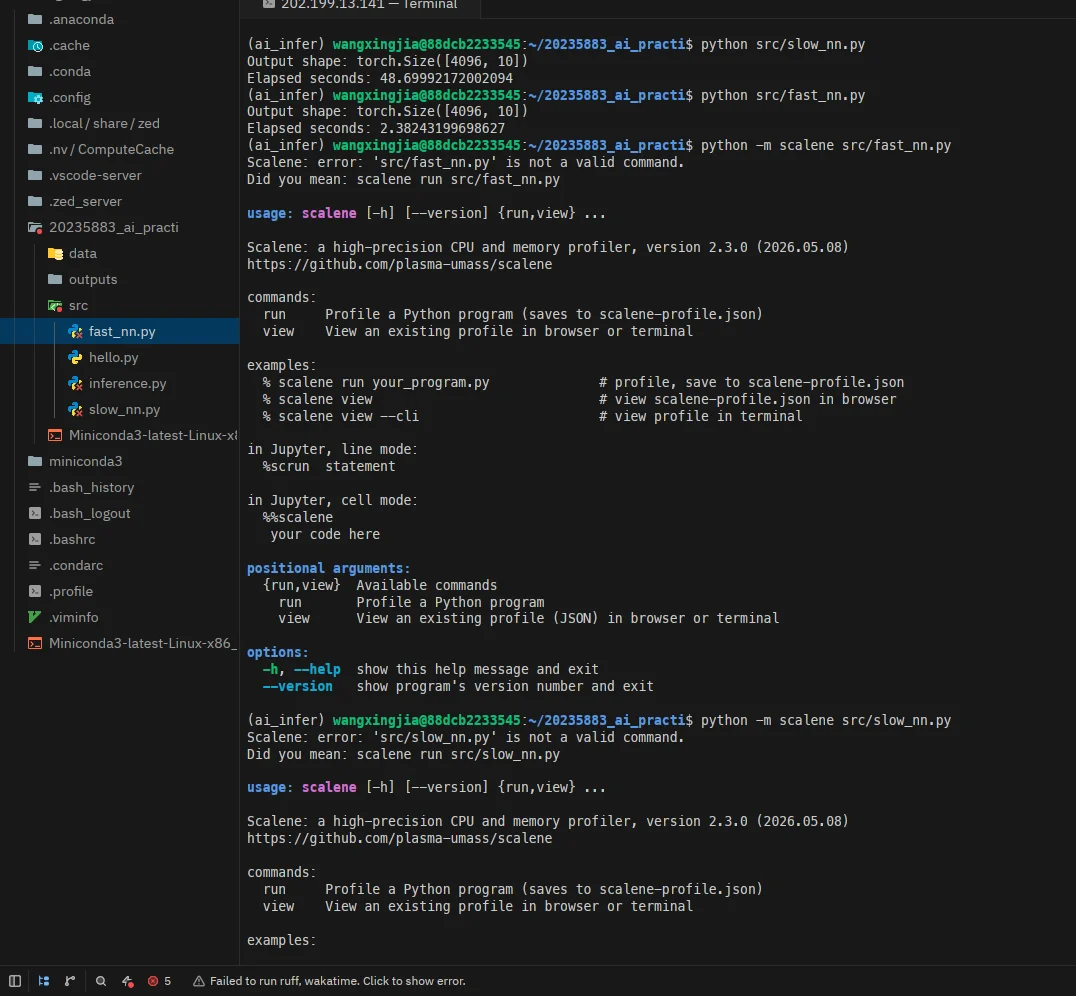Open the .bash_history file
This screenshot has width=1076, height=996.
(119, 487)
